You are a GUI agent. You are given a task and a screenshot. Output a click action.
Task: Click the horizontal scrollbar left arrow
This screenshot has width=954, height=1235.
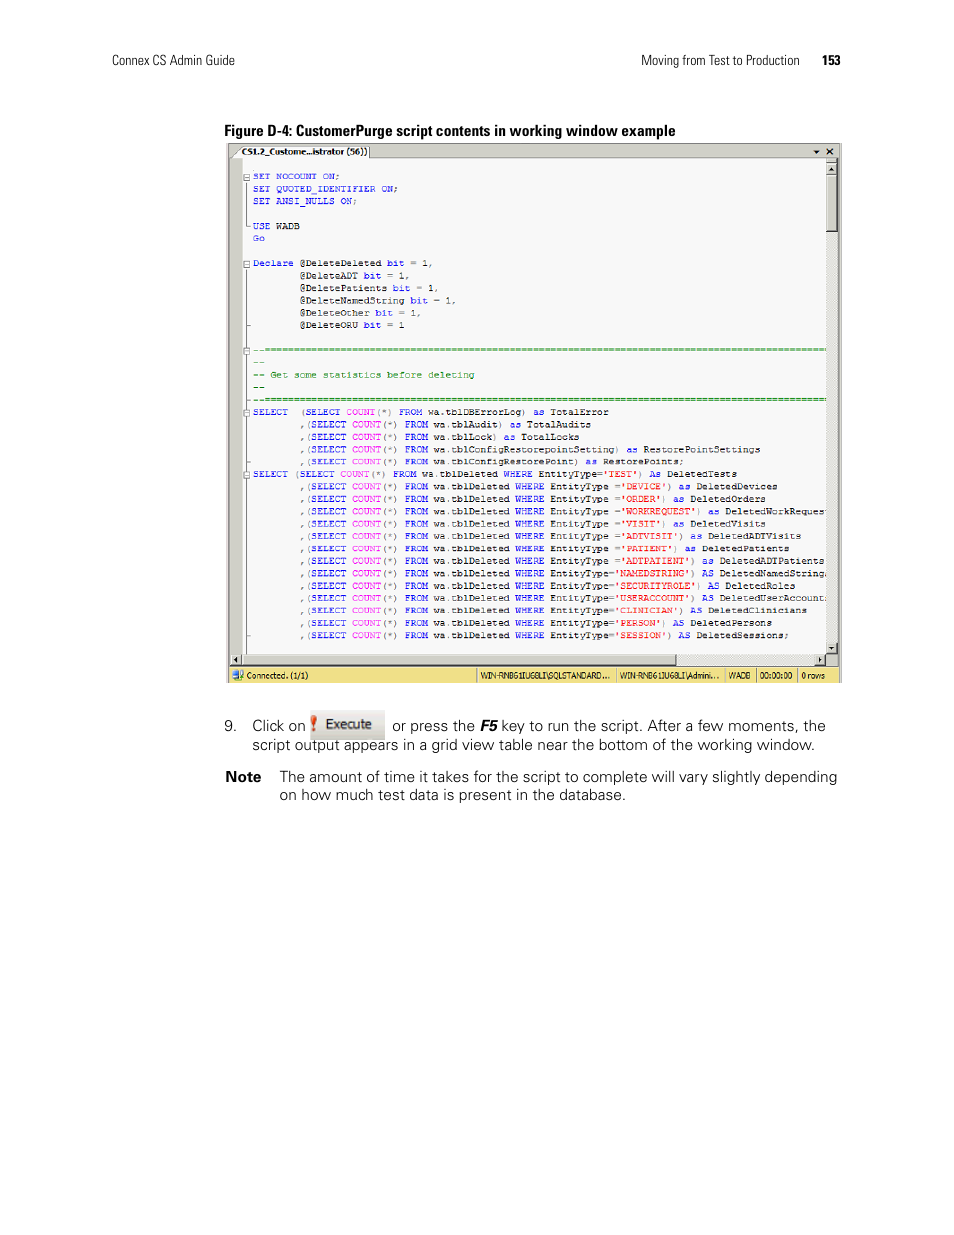pos(236,660)
